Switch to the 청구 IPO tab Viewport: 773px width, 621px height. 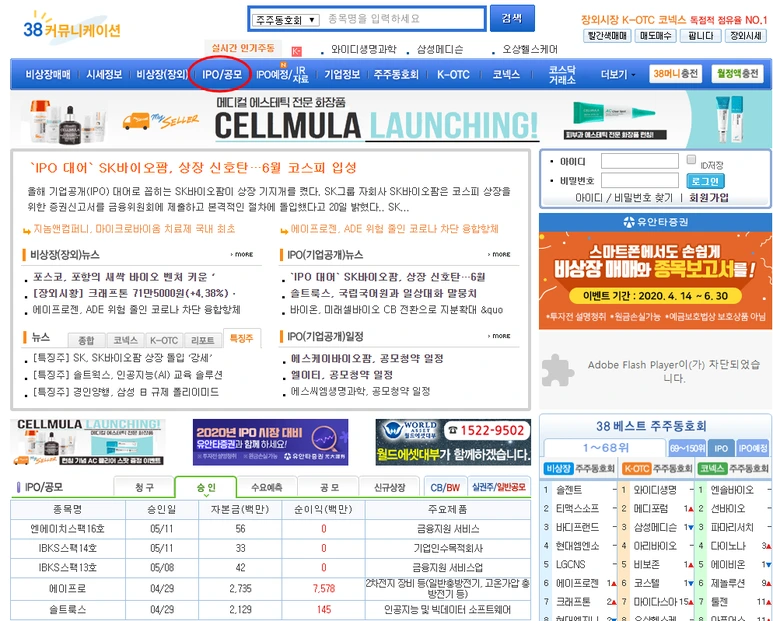(144, 487)
